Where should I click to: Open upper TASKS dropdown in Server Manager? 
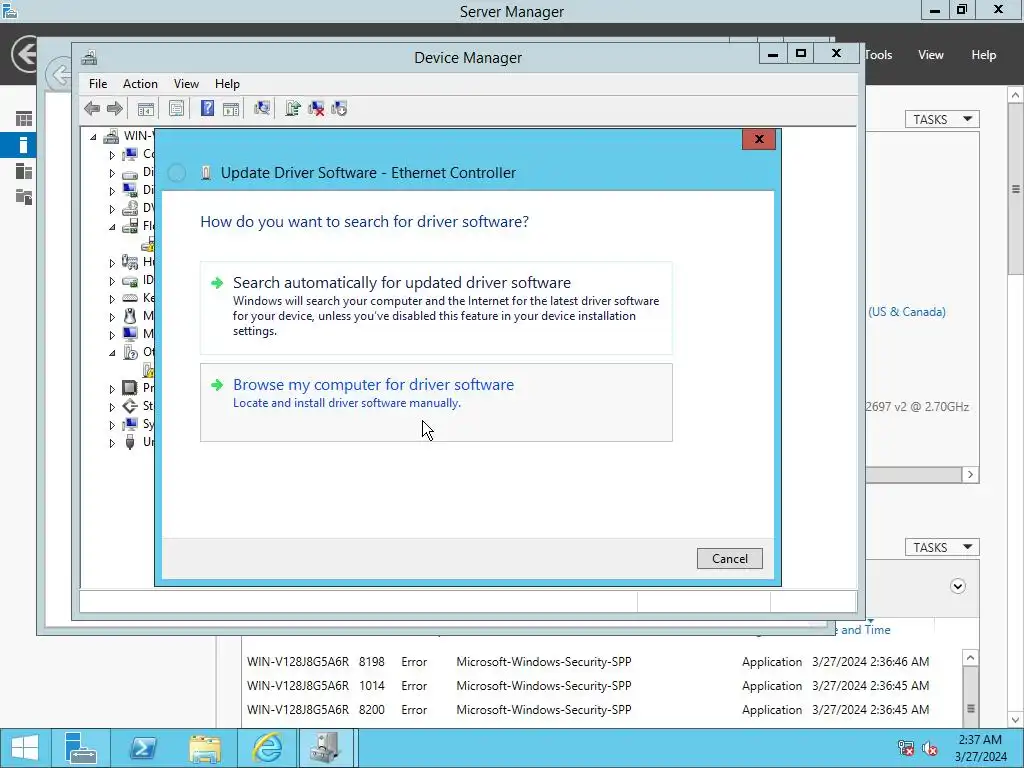coord(942,119)
